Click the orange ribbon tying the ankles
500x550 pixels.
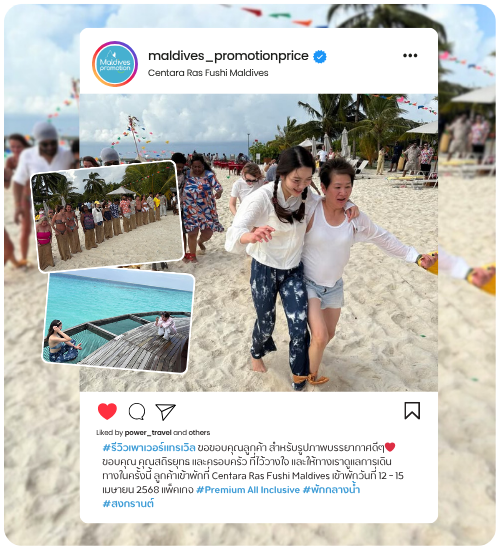309,379
